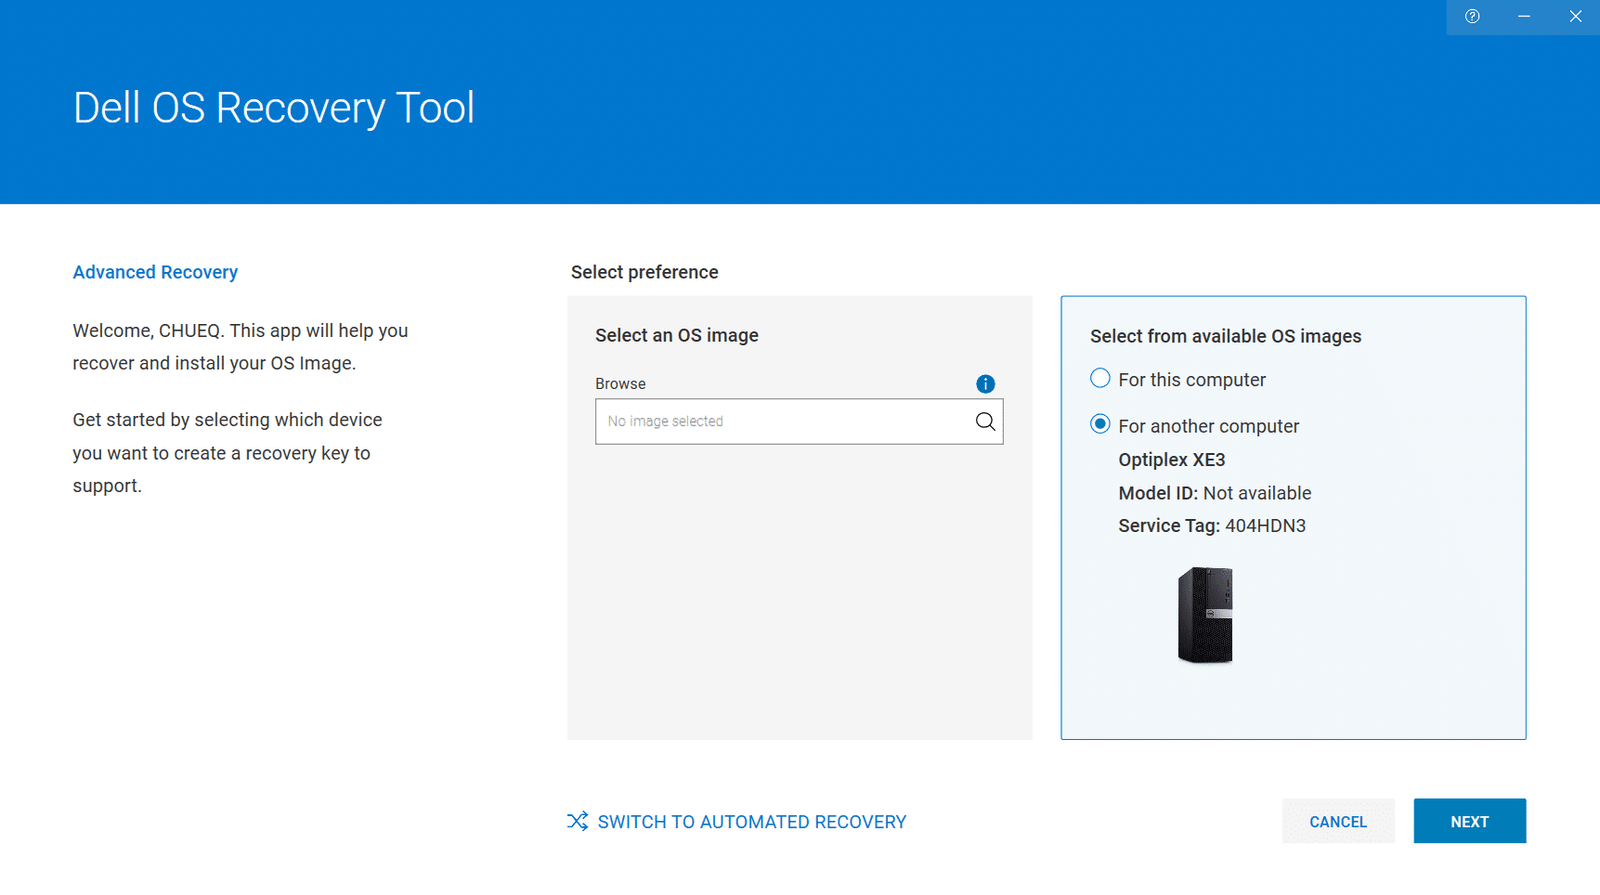Image resolution: width=1600 pixels, height=895 pixels.
Task: Click the CANCEL button
Action: click(x=1338, y=821)
